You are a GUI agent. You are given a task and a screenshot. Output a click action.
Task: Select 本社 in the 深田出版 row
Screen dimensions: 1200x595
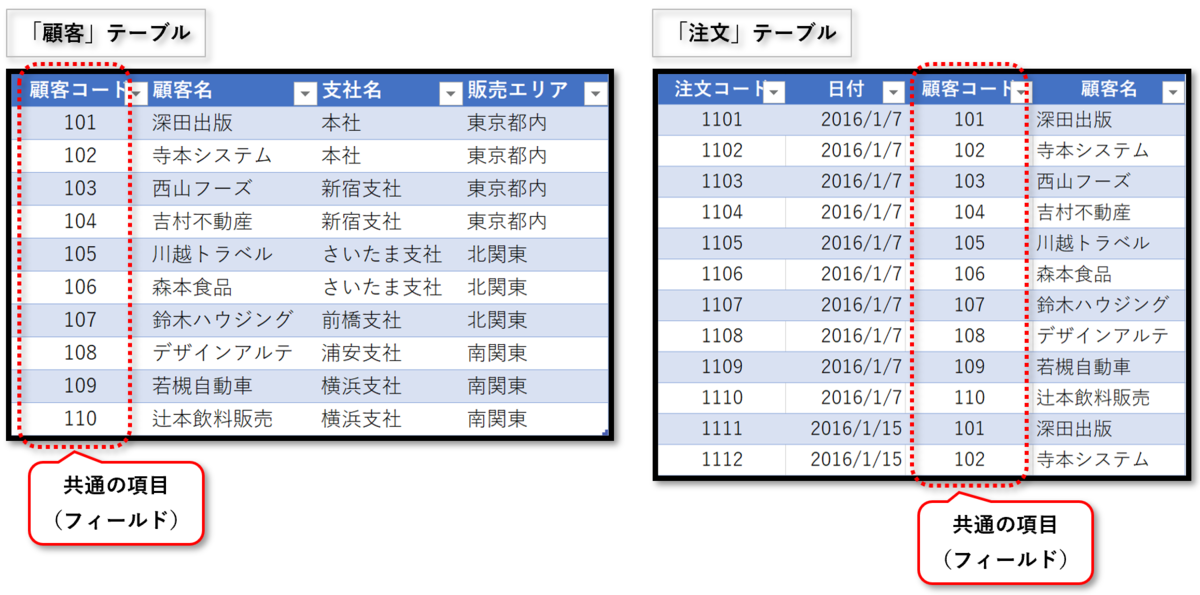tap(341, 123)
